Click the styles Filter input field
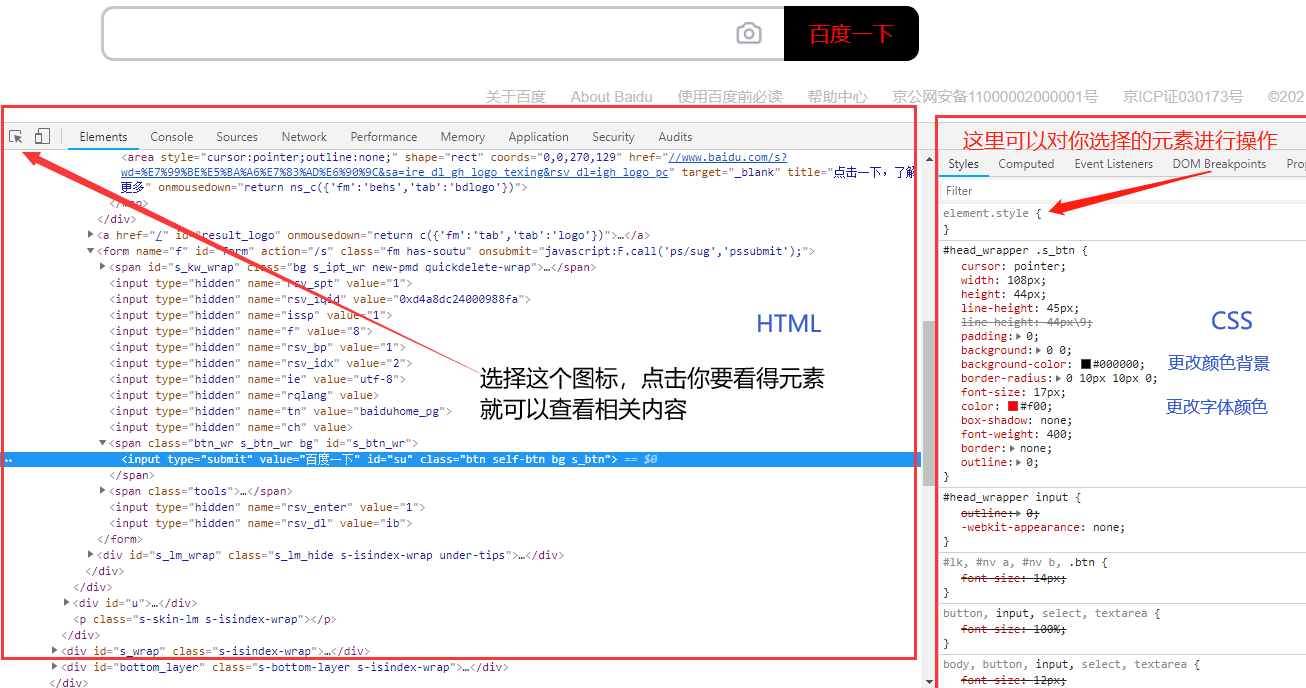Image resolution: width=1306 pixels, height=688 pixels. (1122, 190)
